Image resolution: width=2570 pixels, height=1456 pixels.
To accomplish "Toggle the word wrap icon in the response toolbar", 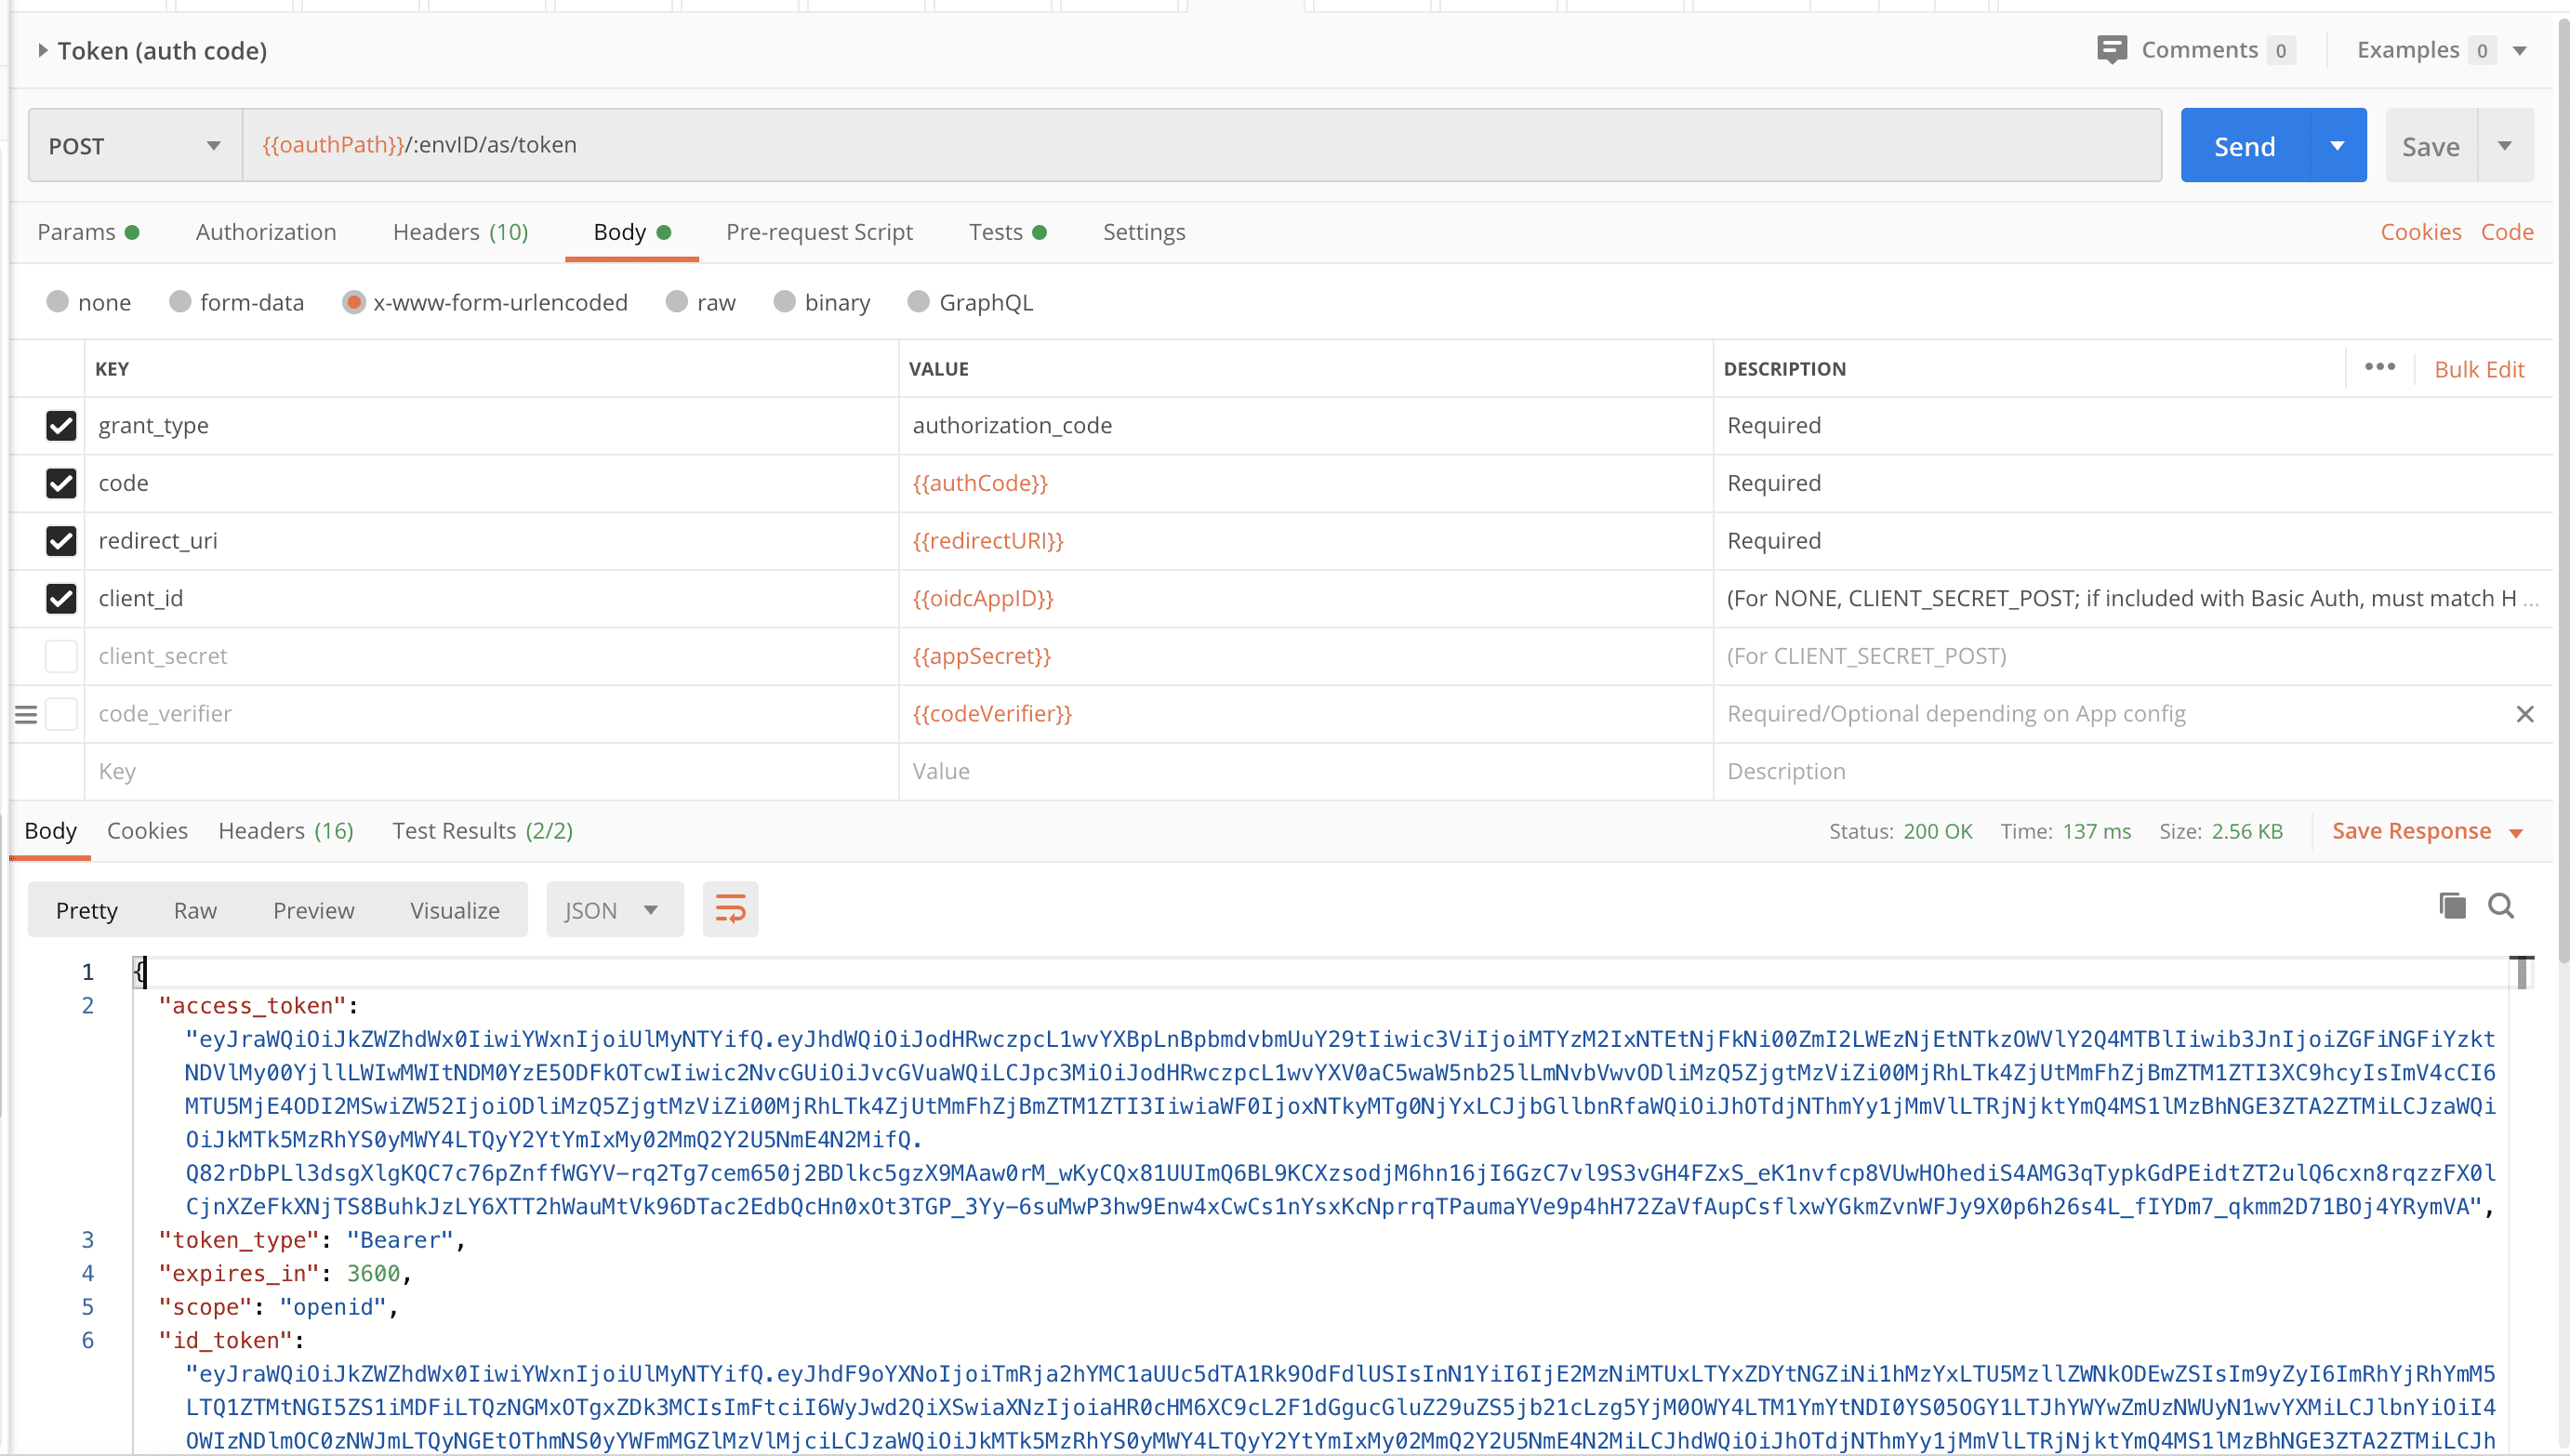I will (x=730, y=910).
